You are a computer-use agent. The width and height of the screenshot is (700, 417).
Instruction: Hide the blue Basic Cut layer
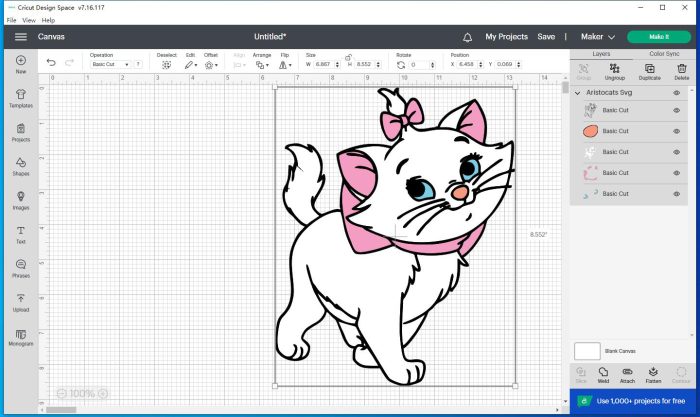pos(677,194)
